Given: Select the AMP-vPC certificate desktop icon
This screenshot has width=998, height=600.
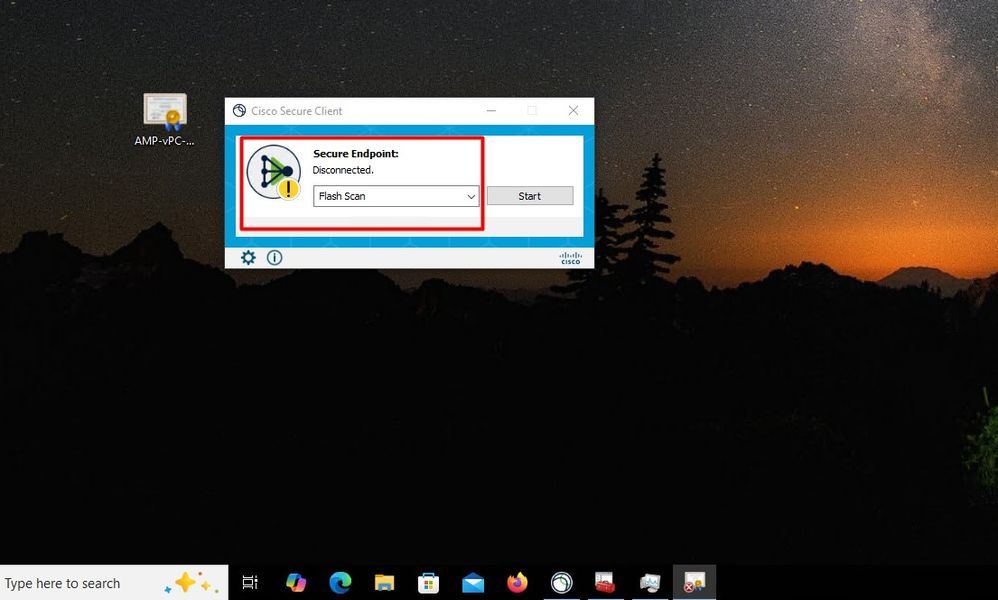Looking at the screenshot, I should click(165, 120).
